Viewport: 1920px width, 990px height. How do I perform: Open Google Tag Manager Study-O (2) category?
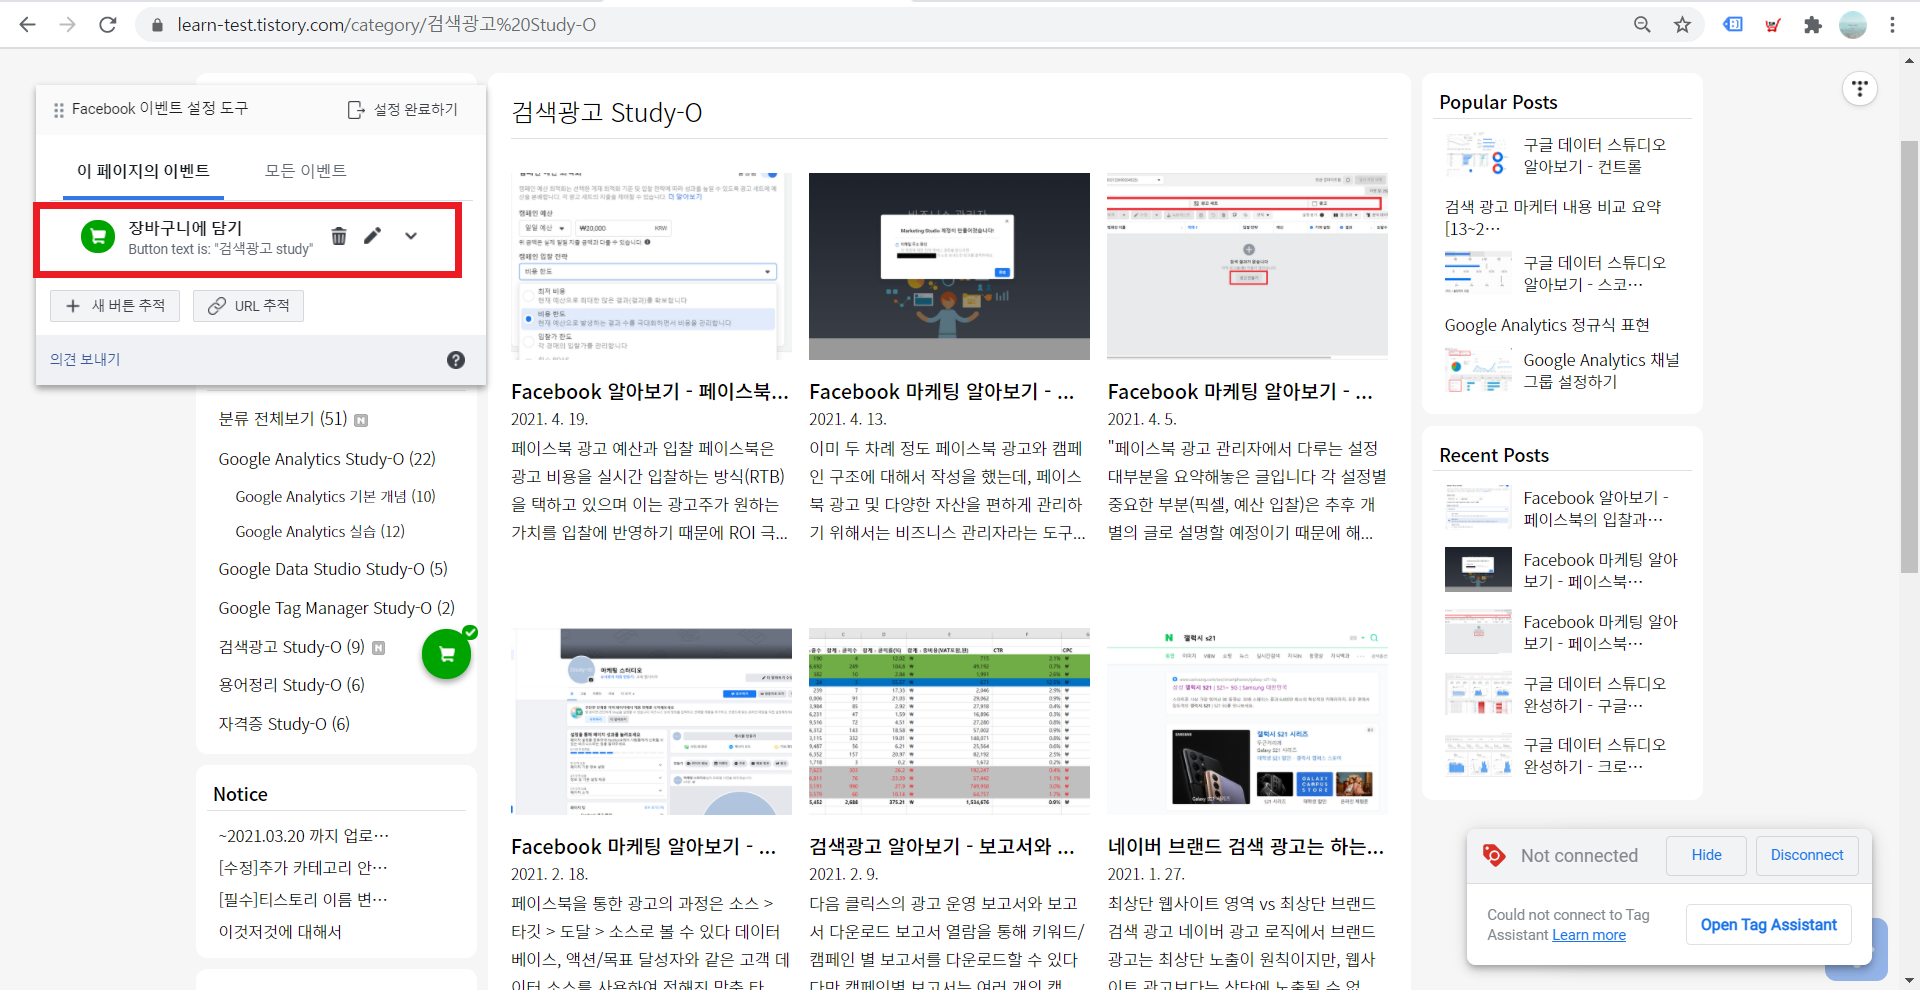click(336, 608)
